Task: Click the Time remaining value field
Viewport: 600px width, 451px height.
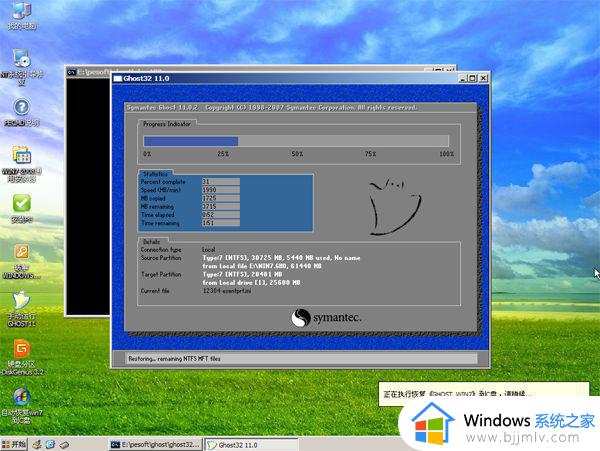Action: click(221, 223)
